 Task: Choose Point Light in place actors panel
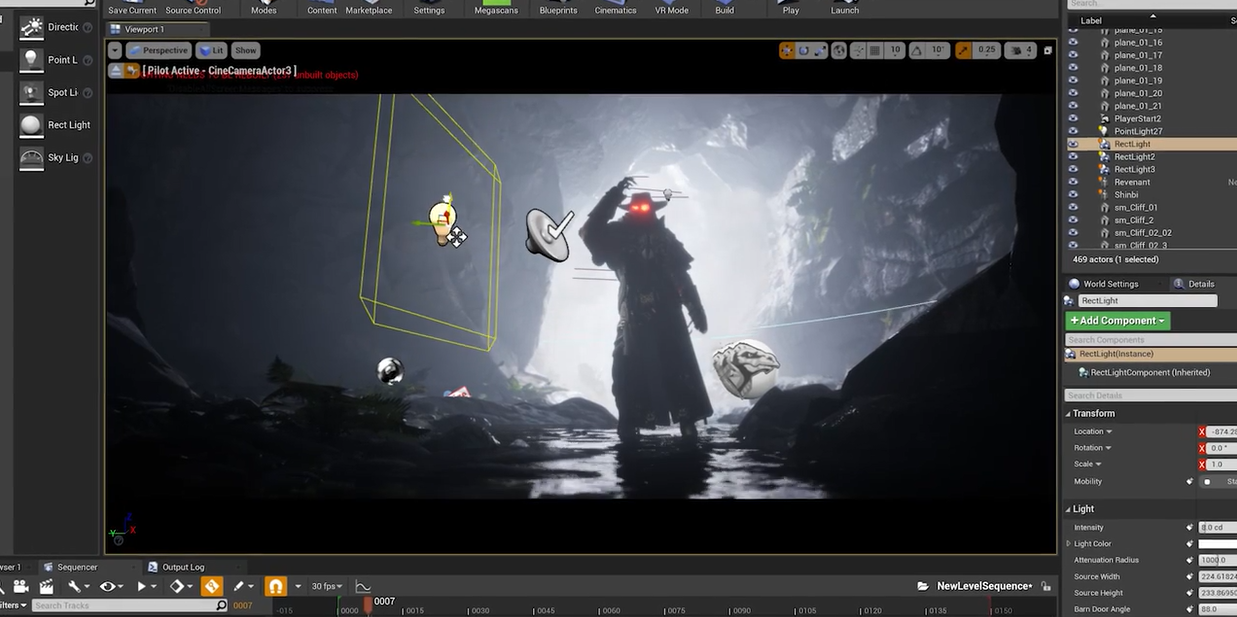tap(58, 60)
